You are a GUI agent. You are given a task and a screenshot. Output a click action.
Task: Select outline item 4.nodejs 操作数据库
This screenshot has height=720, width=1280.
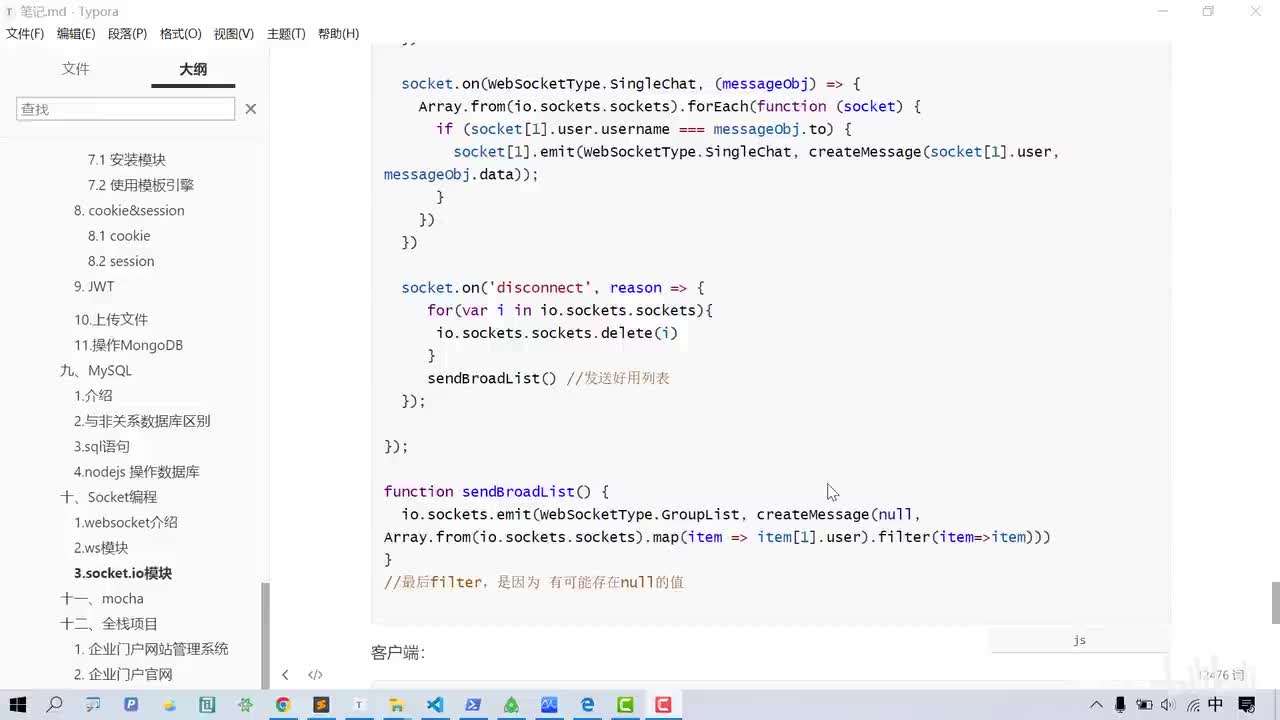coord(137,472)
